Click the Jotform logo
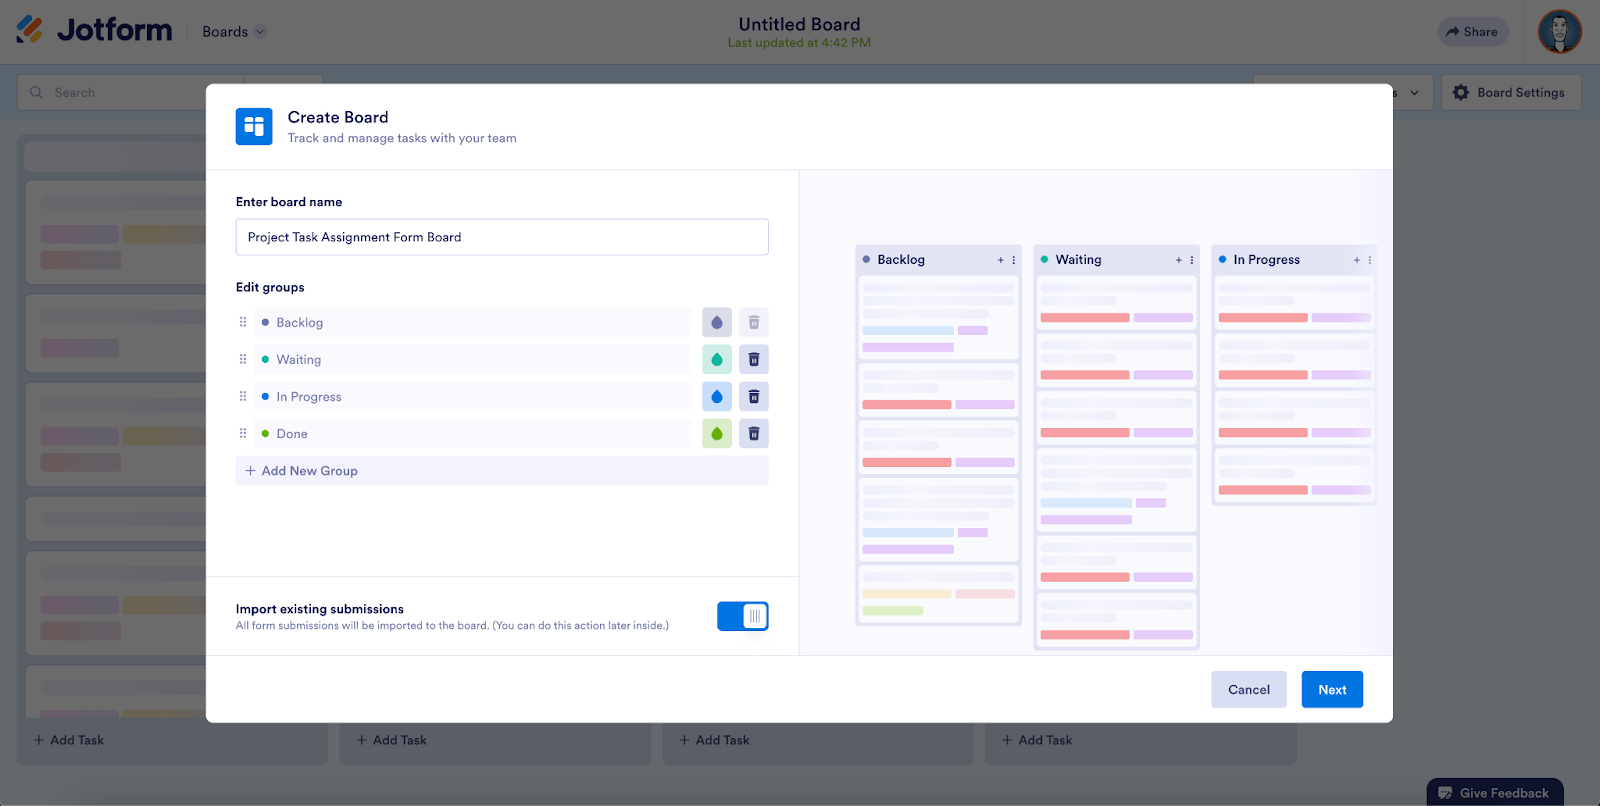Viewport: 1600px width, 806px height. tap(95, 31)
